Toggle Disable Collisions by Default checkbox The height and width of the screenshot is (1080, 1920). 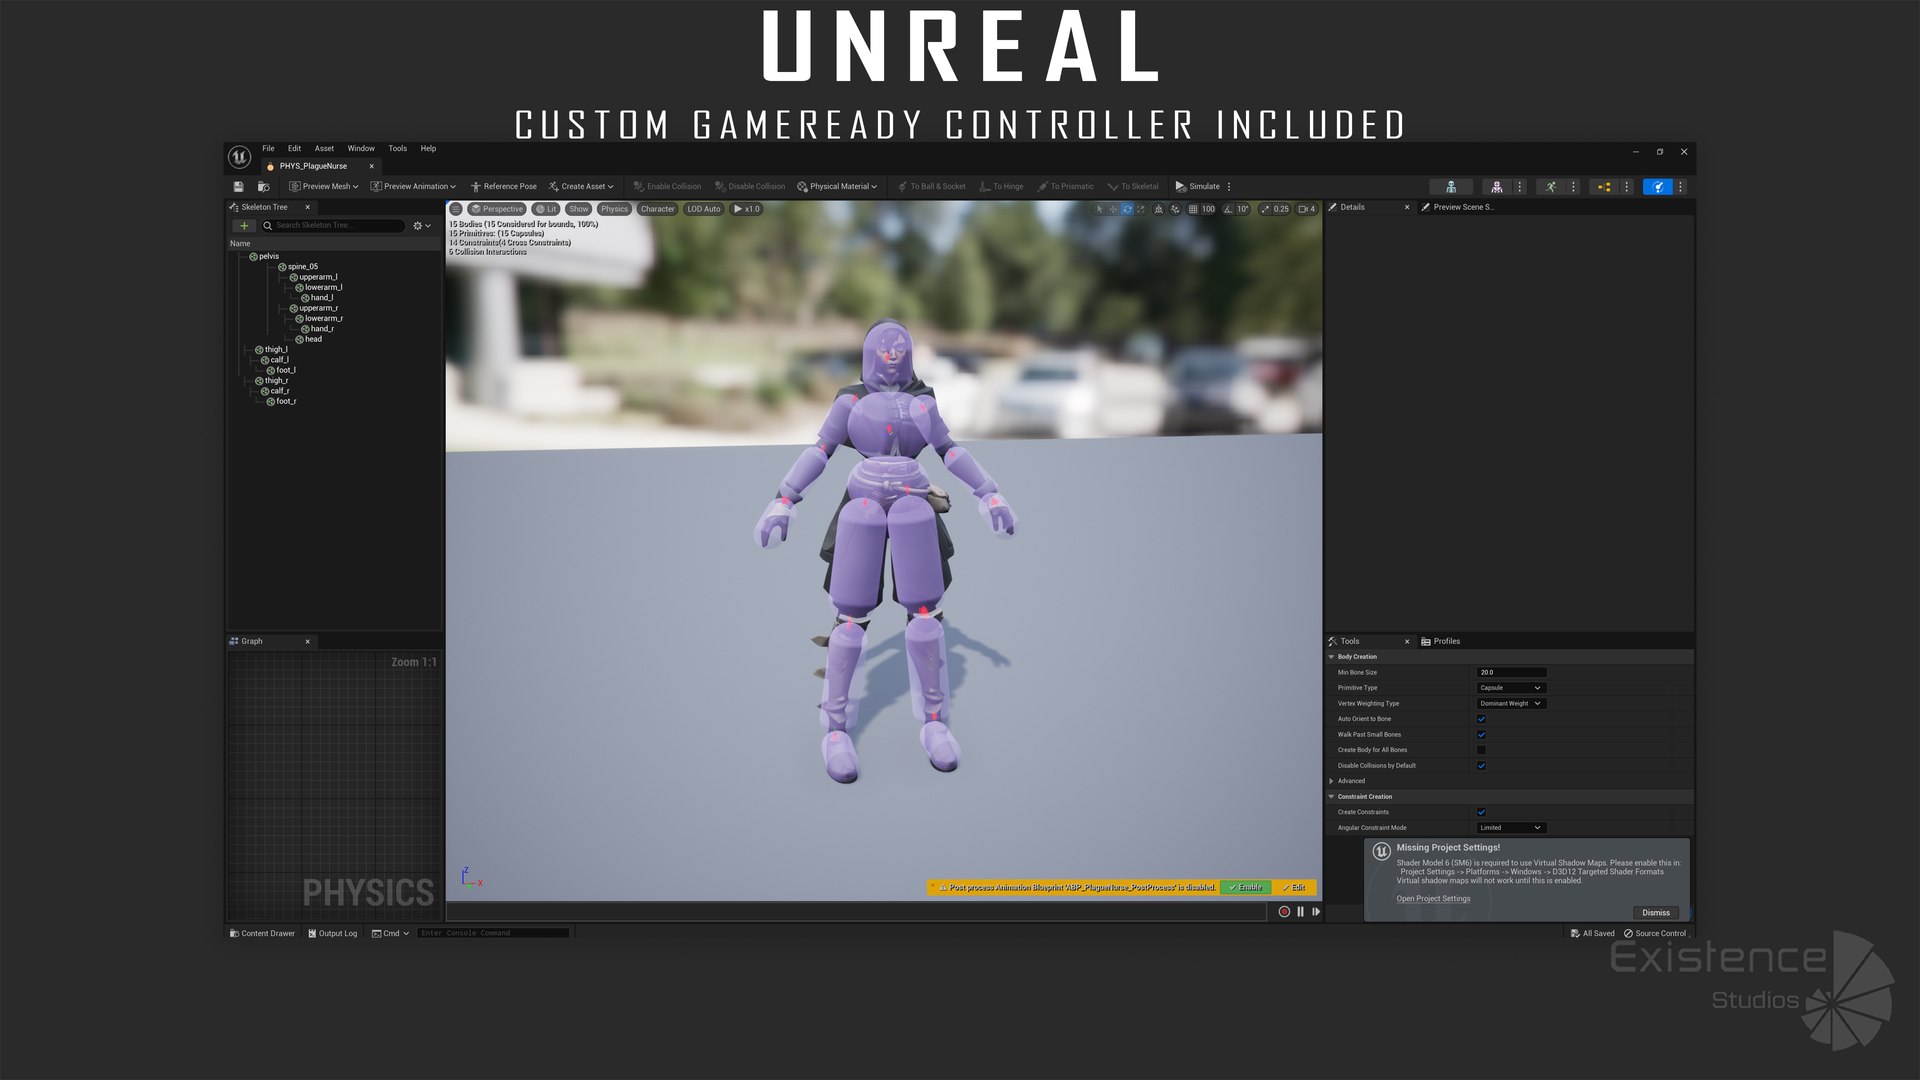click(1482, 766)
